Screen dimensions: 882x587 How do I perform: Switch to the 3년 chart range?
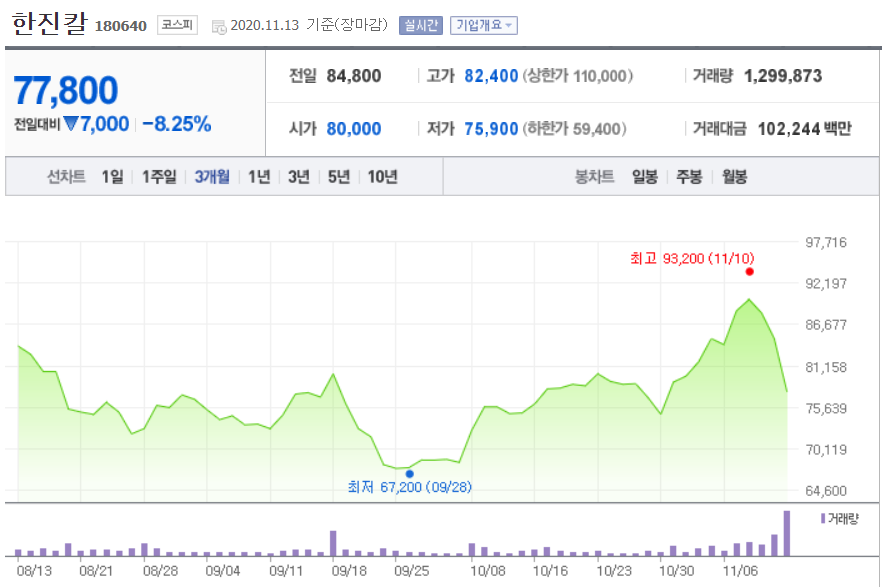pyautogui.click(x=299, y=177)
